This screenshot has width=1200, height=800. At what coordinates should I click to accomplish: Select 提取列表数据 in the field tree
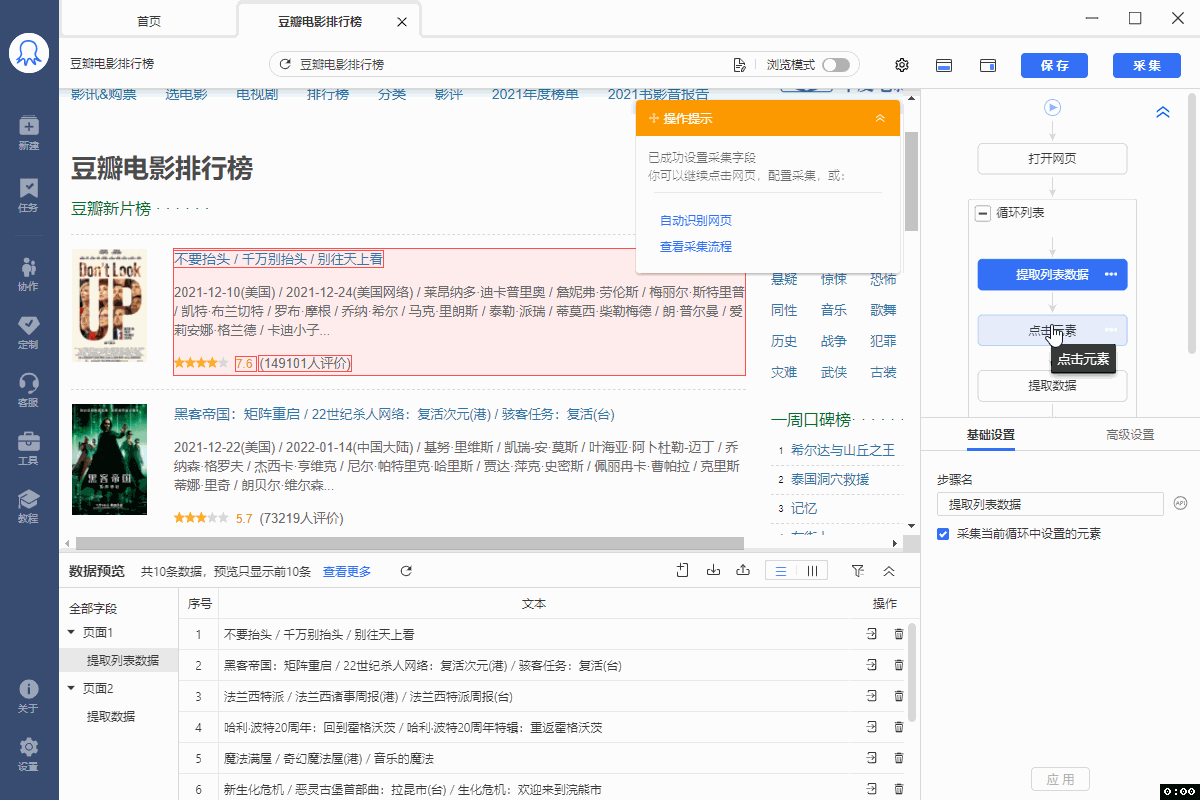point(120,660)
